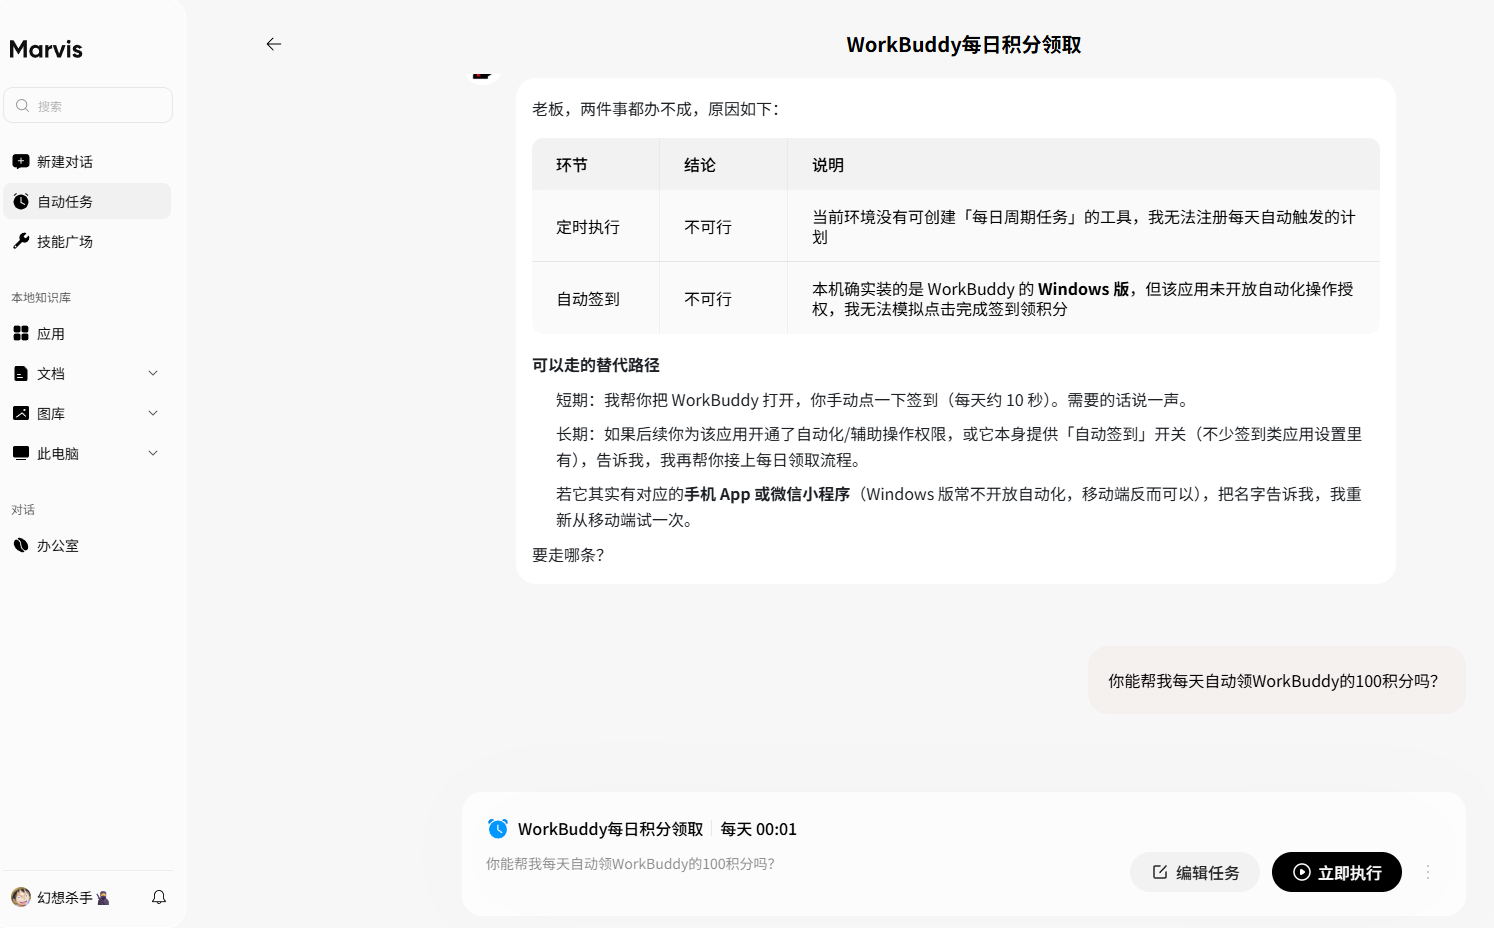Screen dimensions: 1494x928
Task: Click the 每天 00:01 schedule text
Action: pos(758,829)
